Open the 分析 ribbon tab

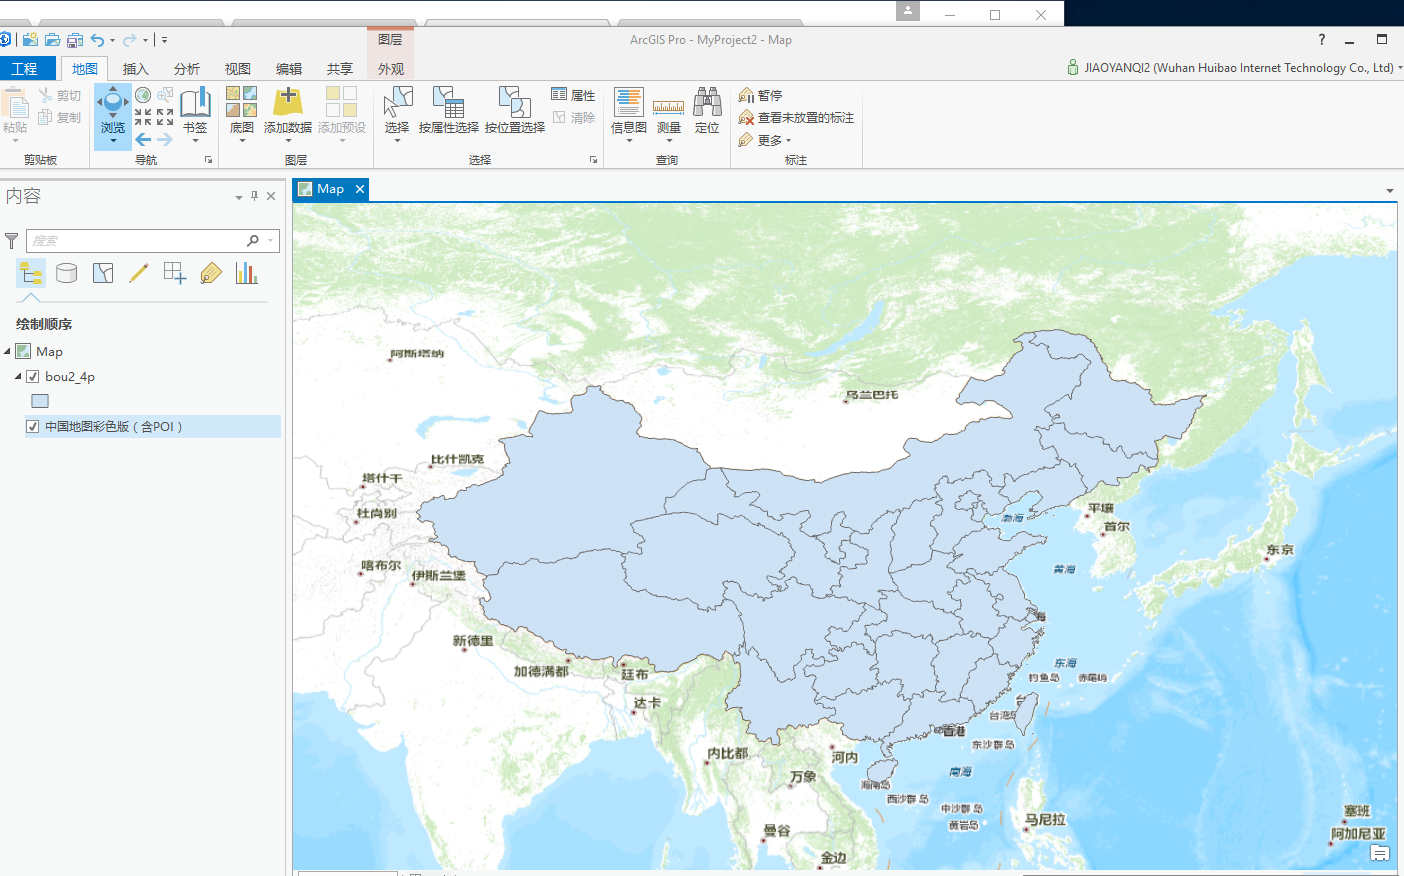[187, 69]
